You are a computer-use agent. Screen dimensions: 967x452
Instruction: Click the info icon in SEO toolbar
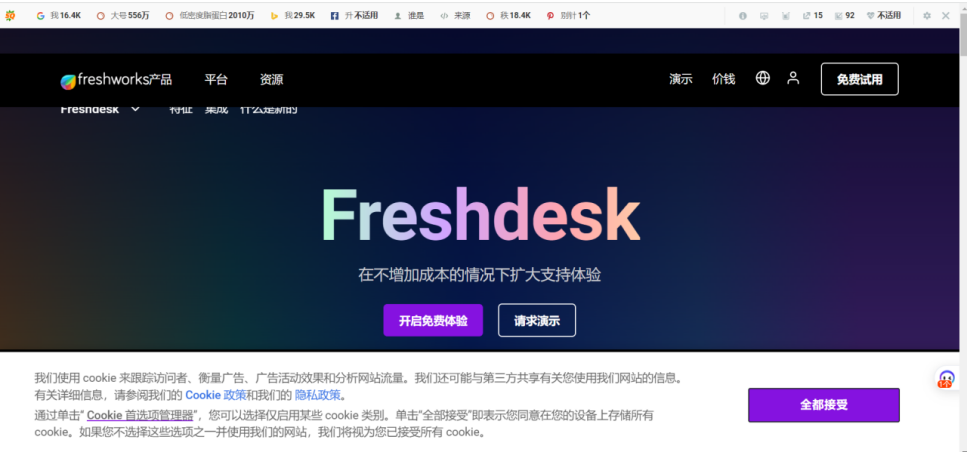pyautogui.click(x=743, y=16)
